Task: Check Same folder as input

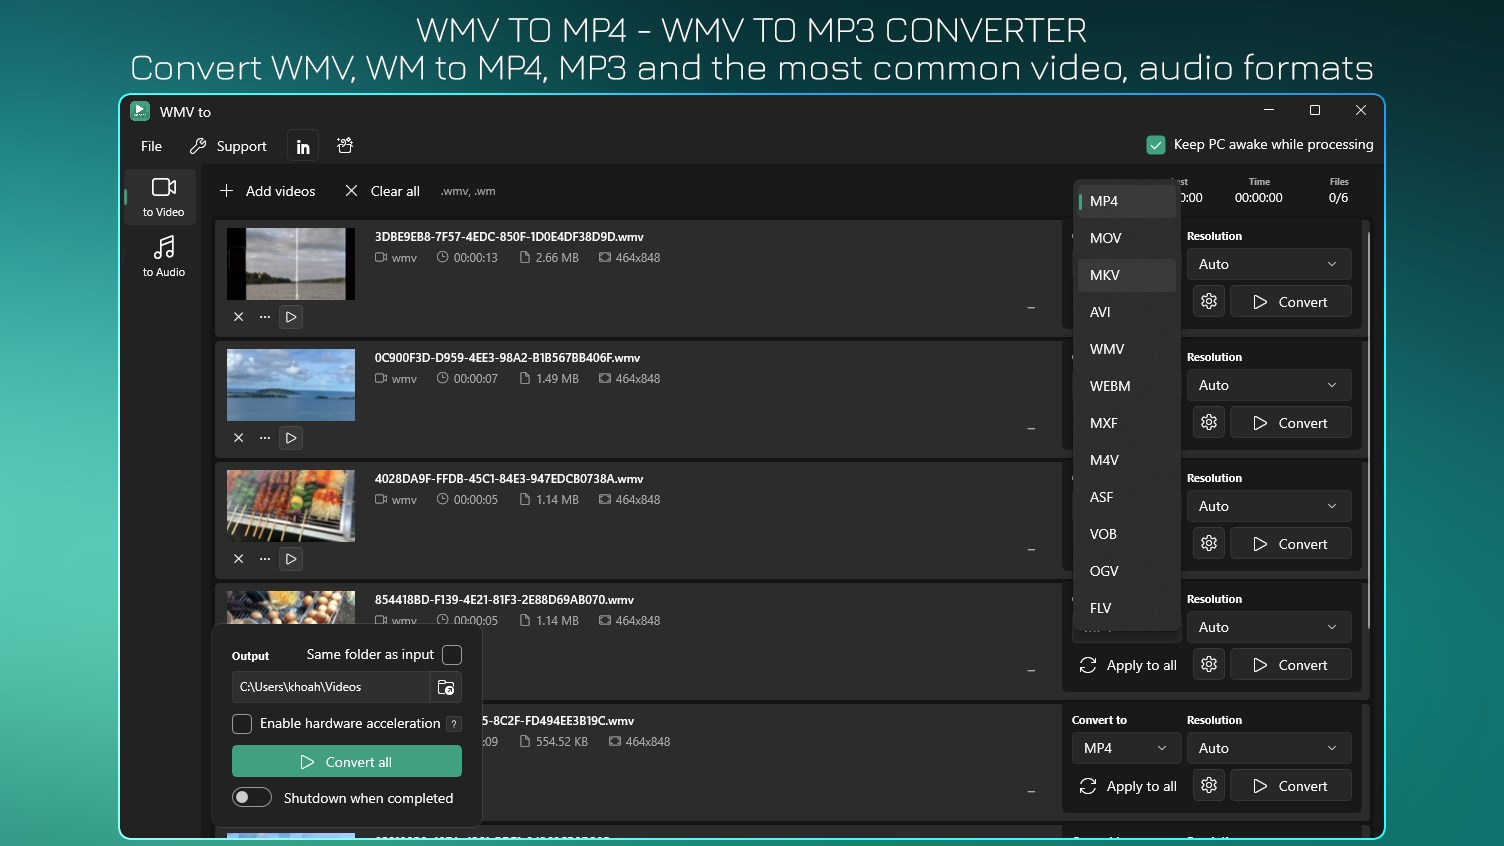Action: (452, 655)
